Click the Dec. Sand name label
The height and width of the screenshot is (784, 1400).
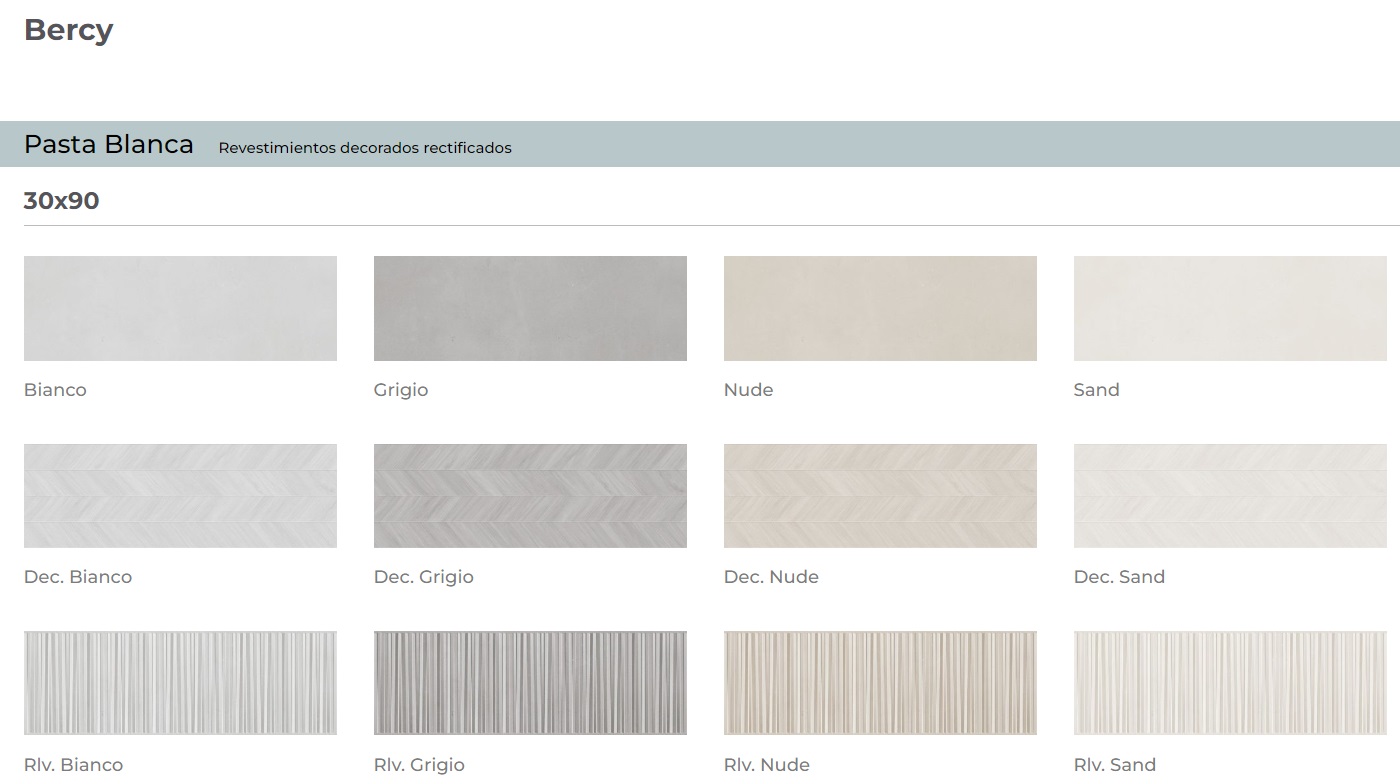click(x=1119, y=577)
